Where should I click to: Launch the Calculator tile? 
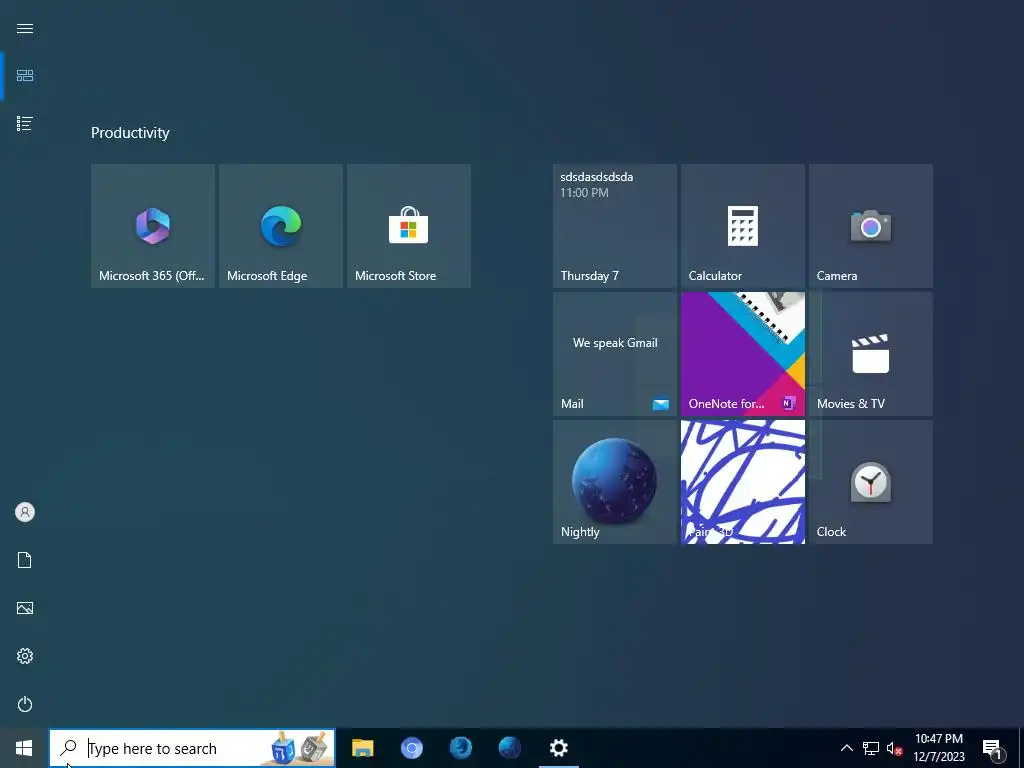pyautogui.click(x=743, y=226)
